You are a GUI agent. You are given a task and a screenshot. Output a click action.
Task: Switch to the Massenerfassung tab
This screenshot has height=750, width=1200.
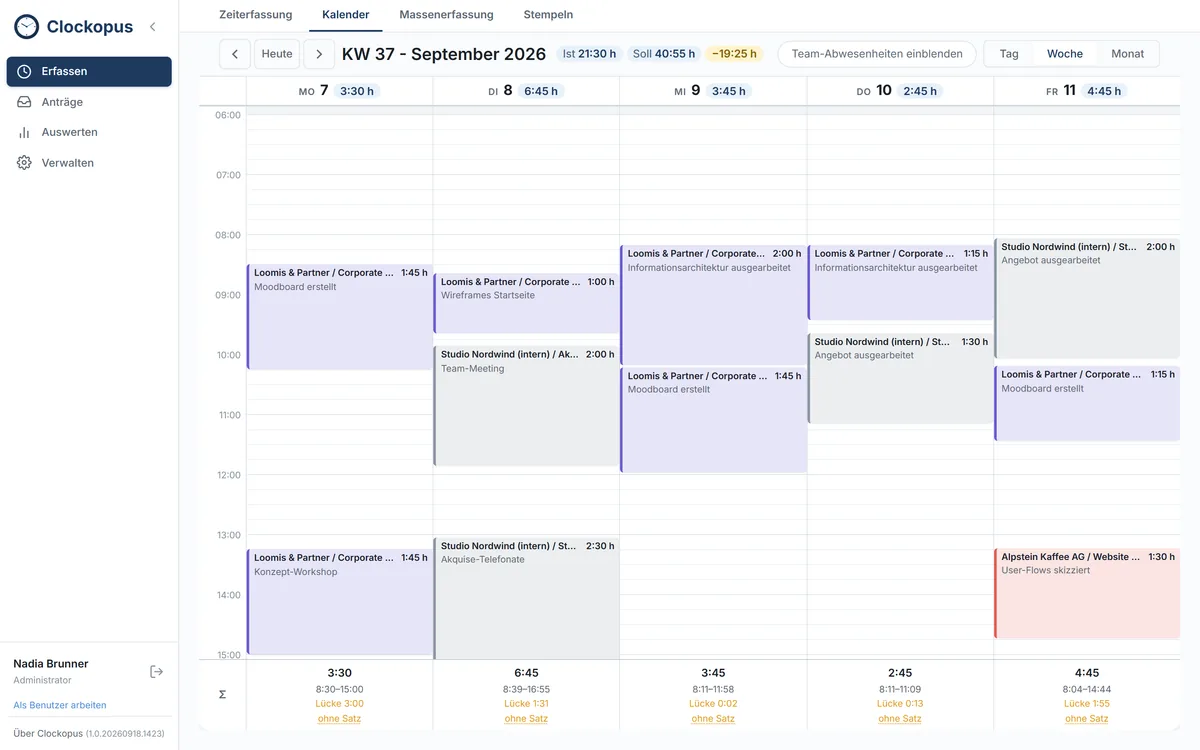[x=446, y=15]
